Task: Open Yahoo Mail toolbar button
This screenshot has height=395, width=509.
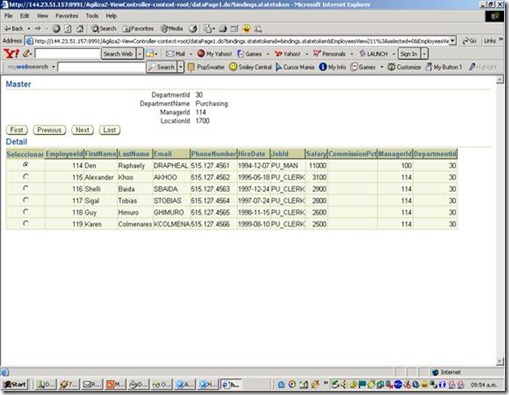Action: pyautogui.click(x=175, y=54)
